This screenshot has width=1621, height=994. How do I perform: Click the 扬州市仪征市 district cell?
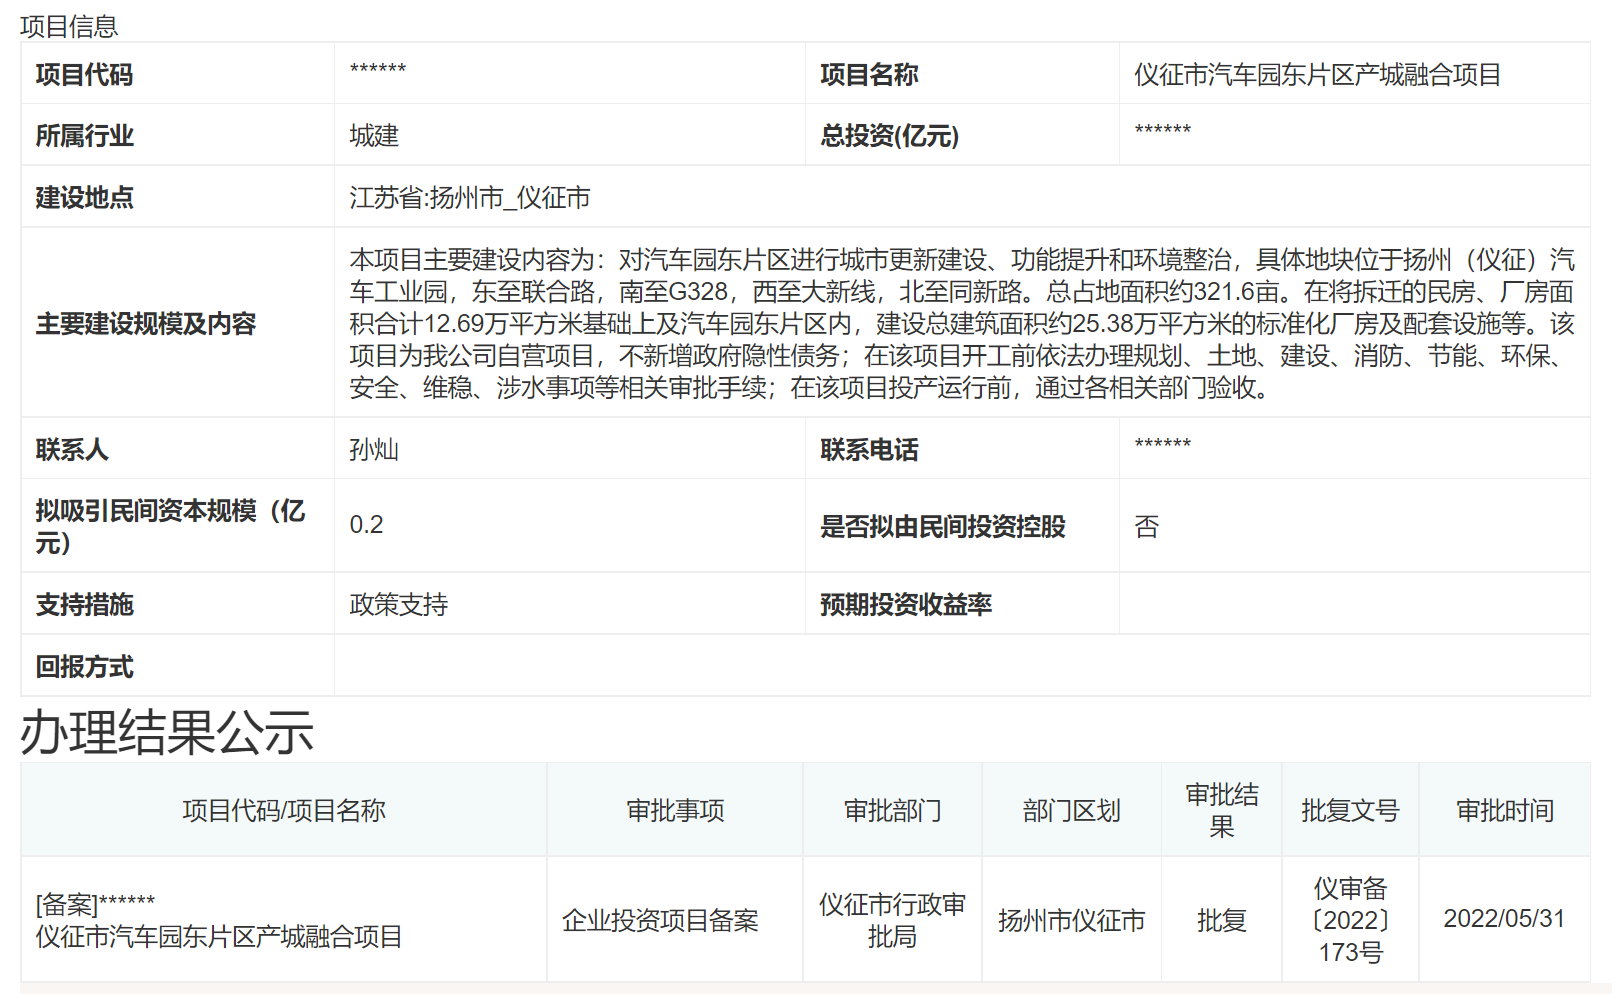coord(1072,921)
